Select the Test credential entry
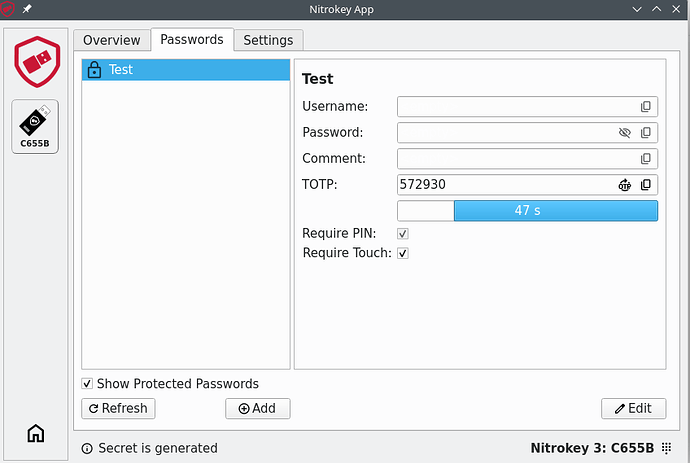Screen dimensions: 690x463 point(186,70)
